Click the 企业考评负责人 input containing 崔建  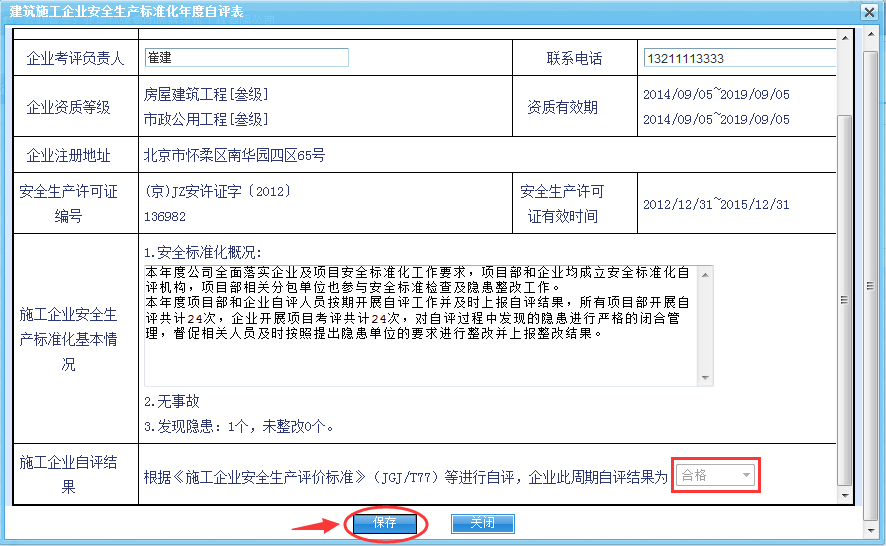click(246, 58)
